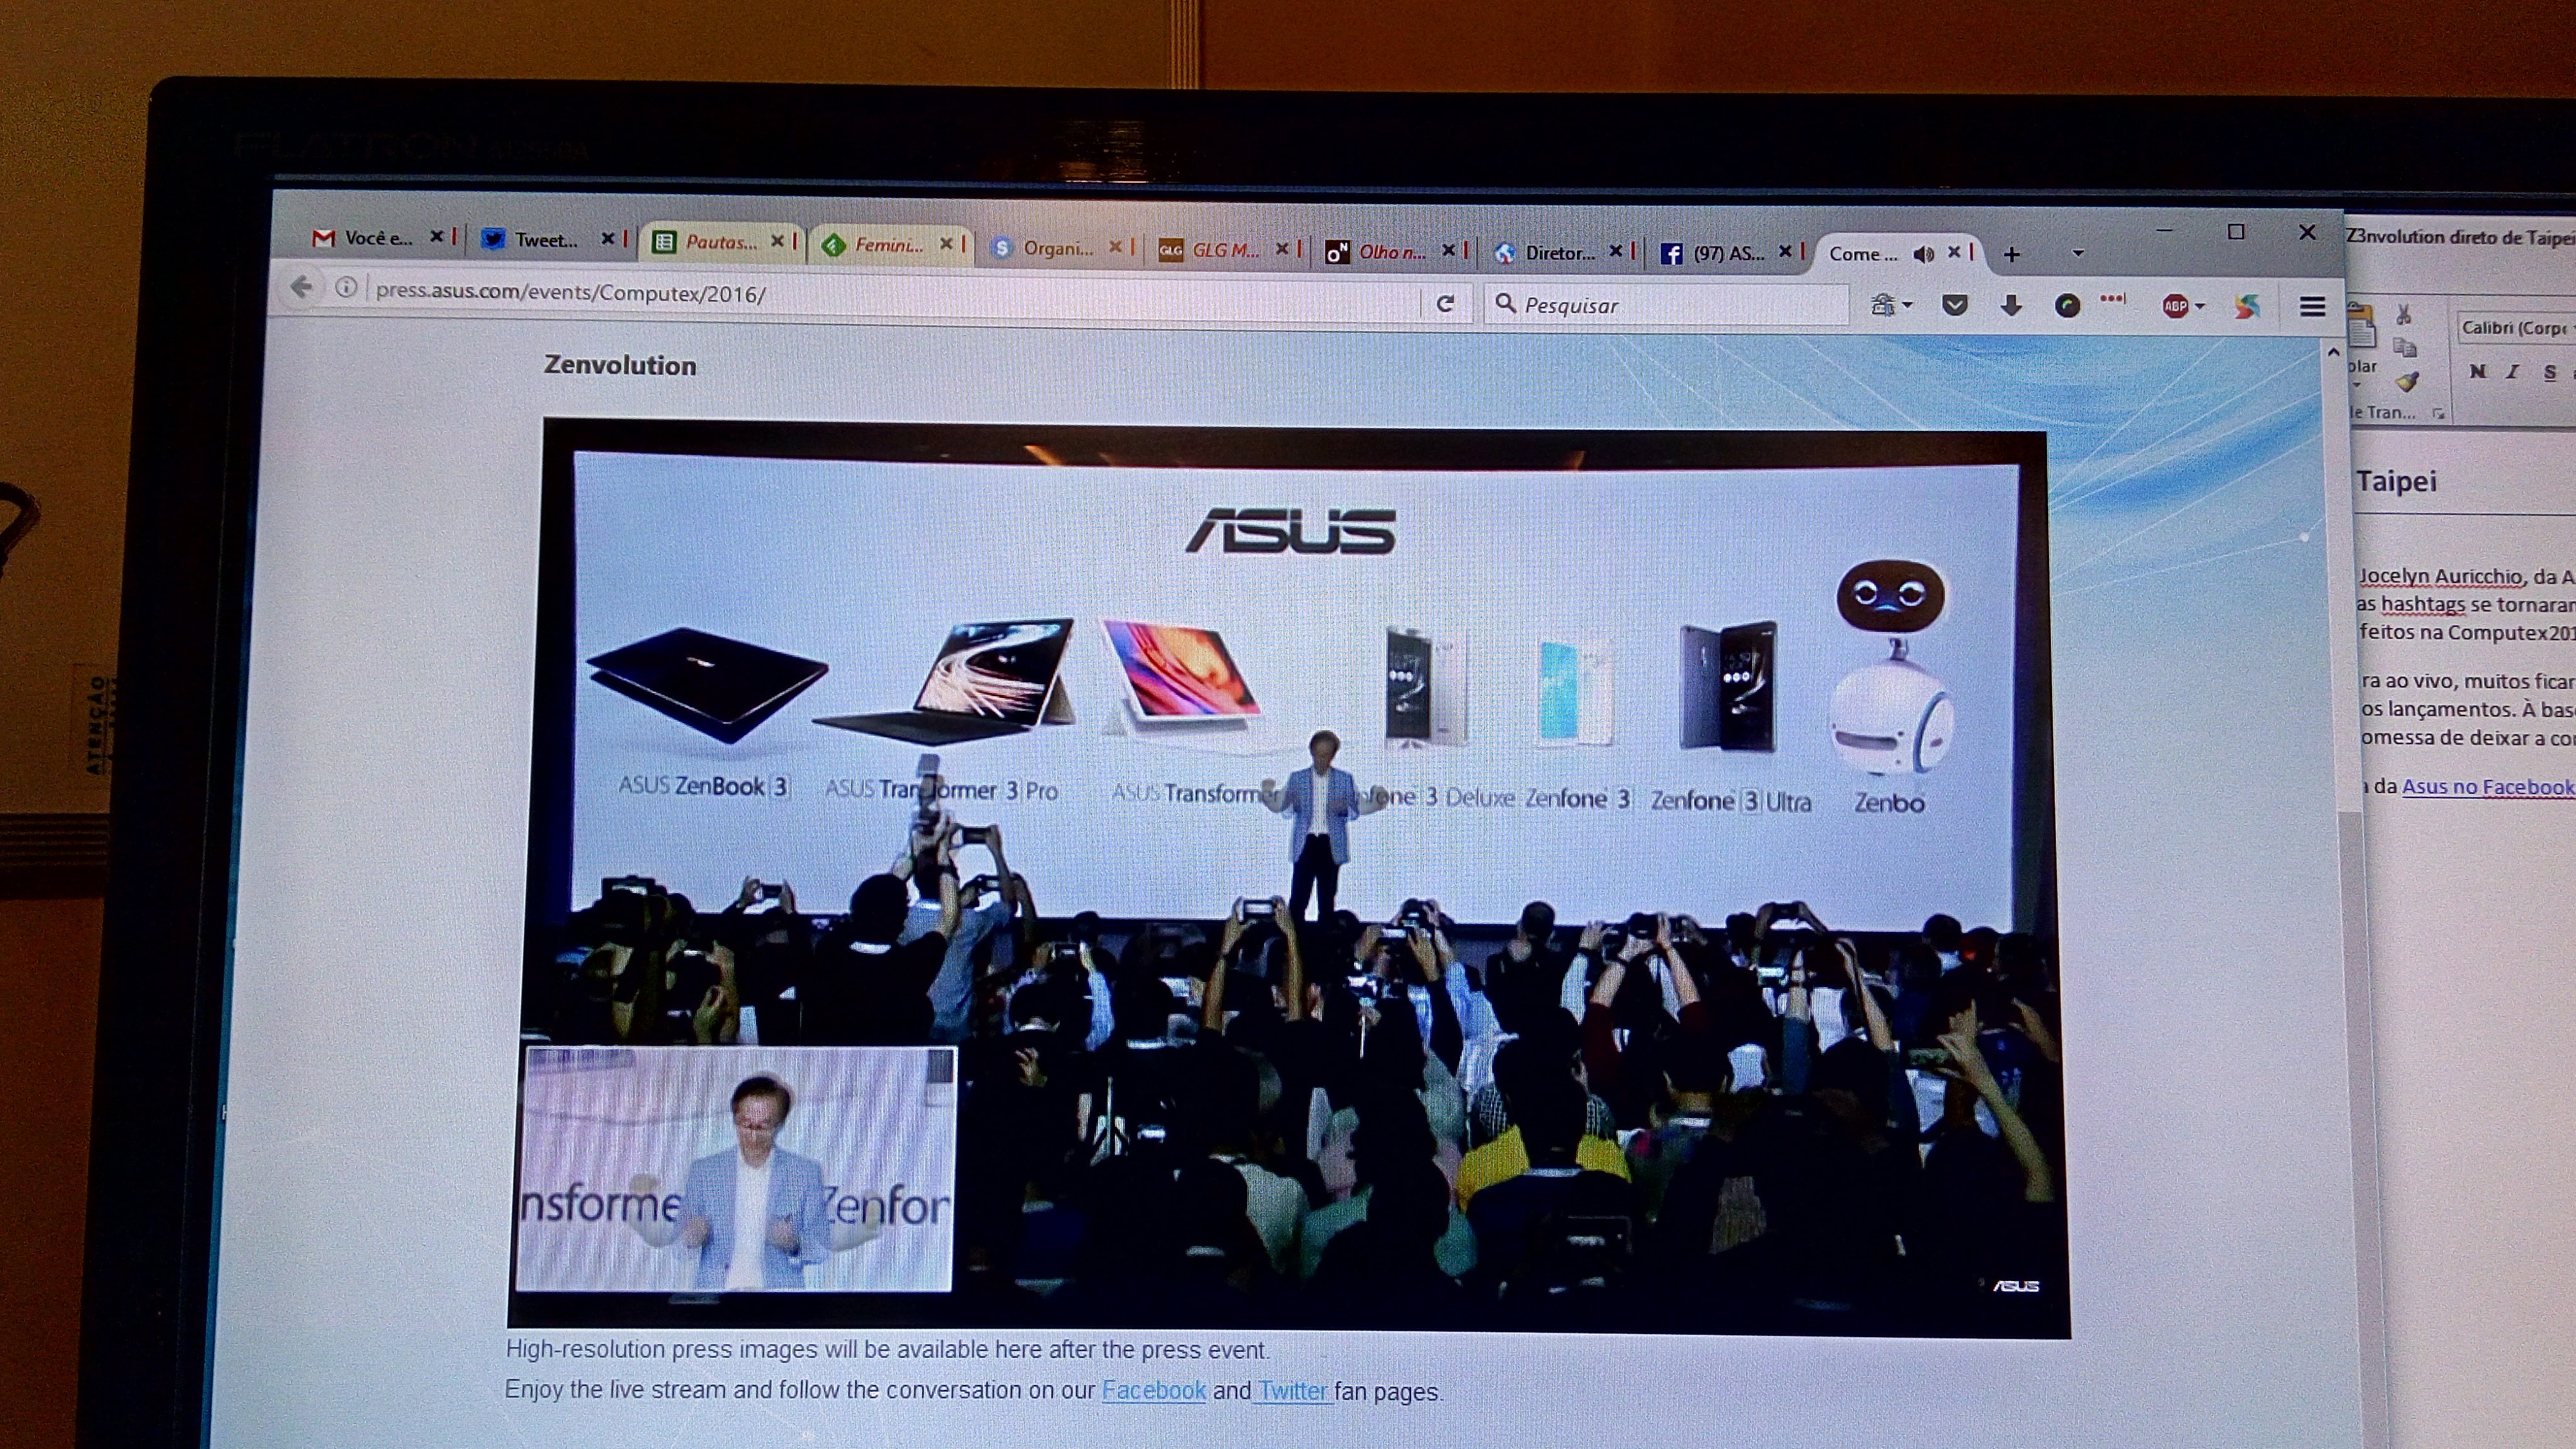Image resolution: width=2576 pixels, height=1449 pixels.
Task: Toggle bold (N) formatting in Word
Action: 2477,371
